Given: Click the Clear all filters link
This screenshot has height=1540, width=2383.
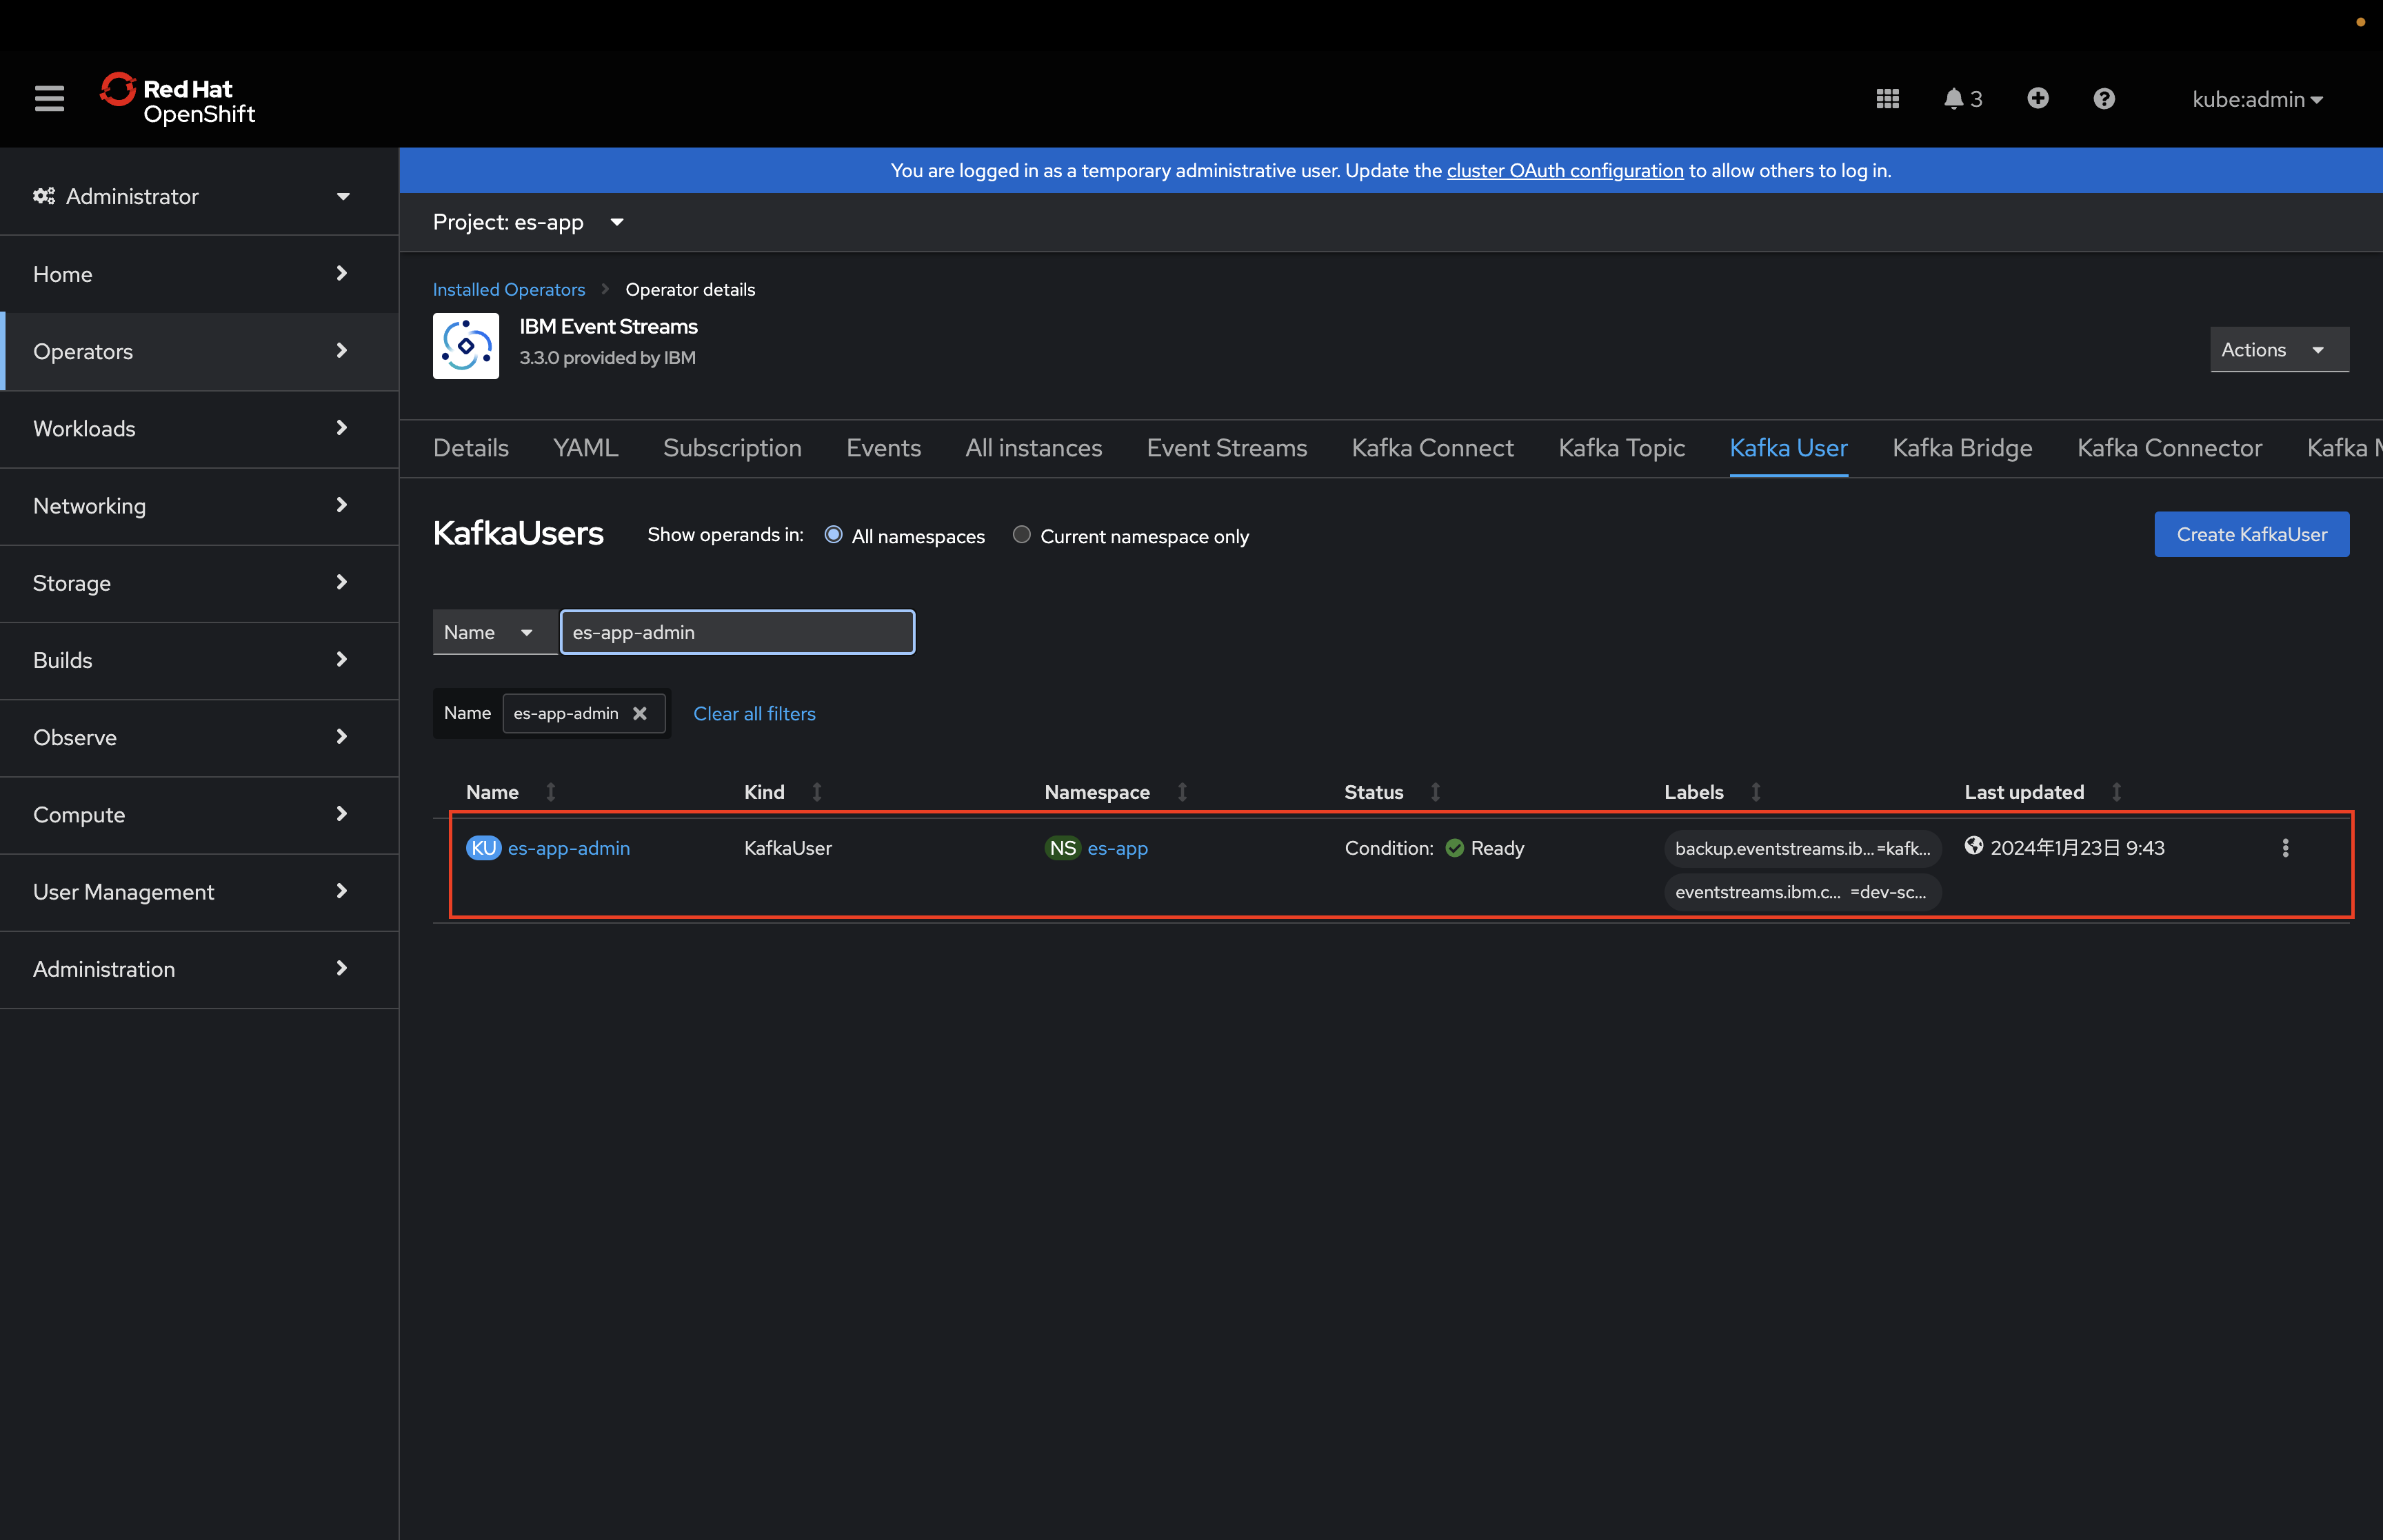Looking at the screenshot, I should (754, 713).
